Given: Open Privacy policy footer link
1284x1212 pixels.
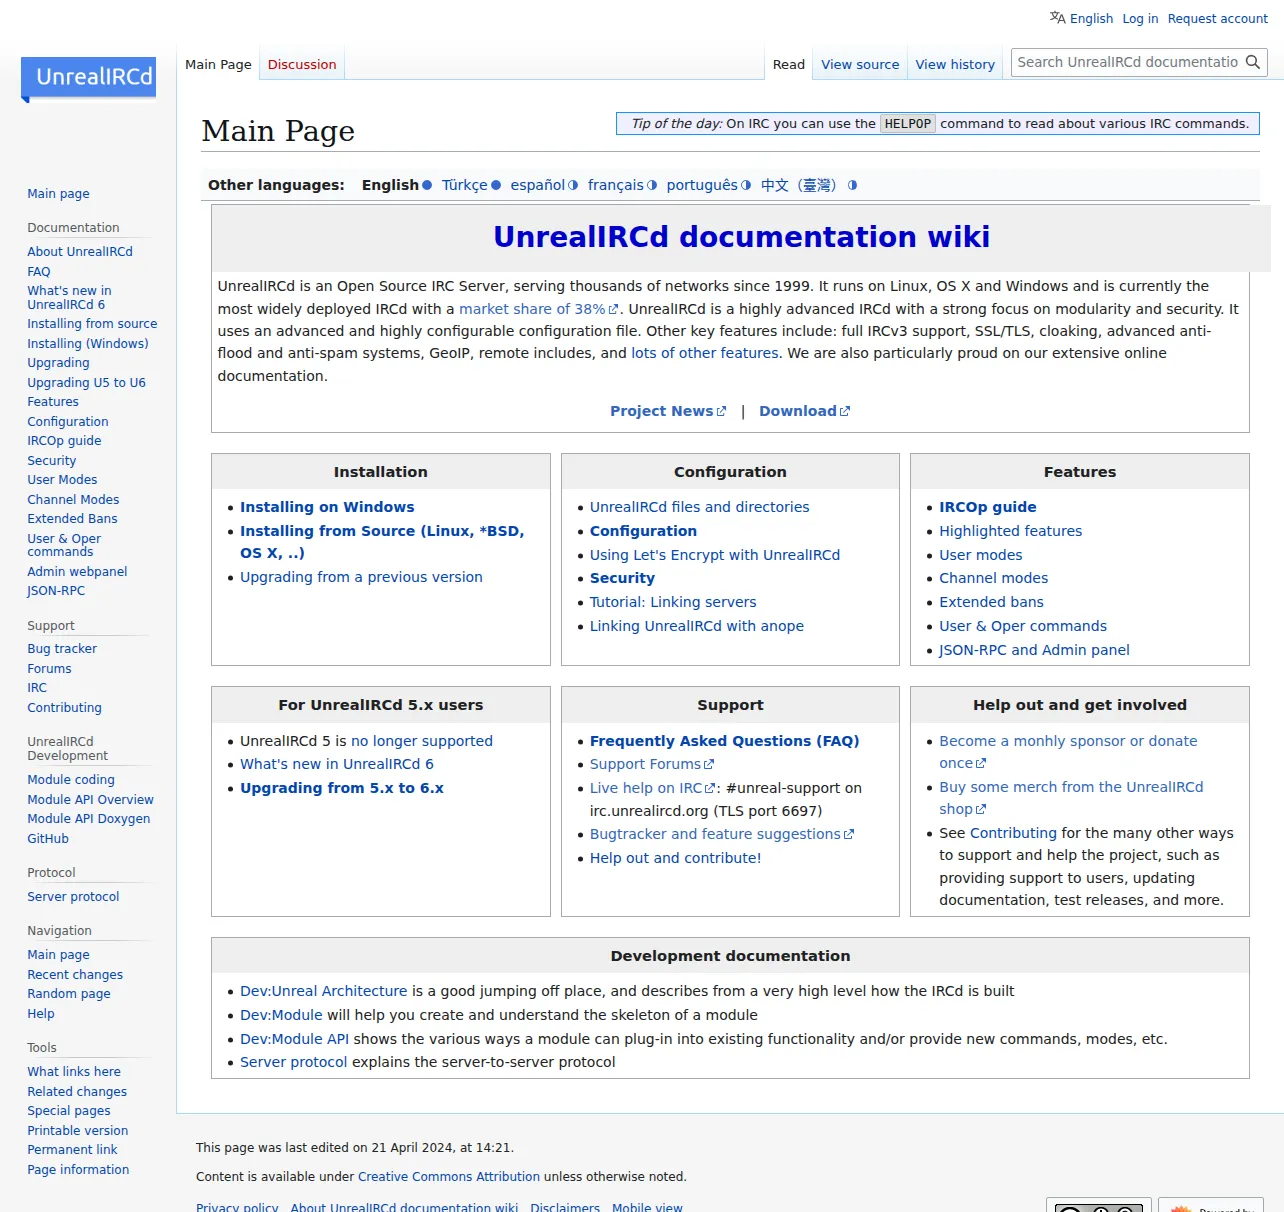Looking at the screenshot, I should coord(237,1207).
